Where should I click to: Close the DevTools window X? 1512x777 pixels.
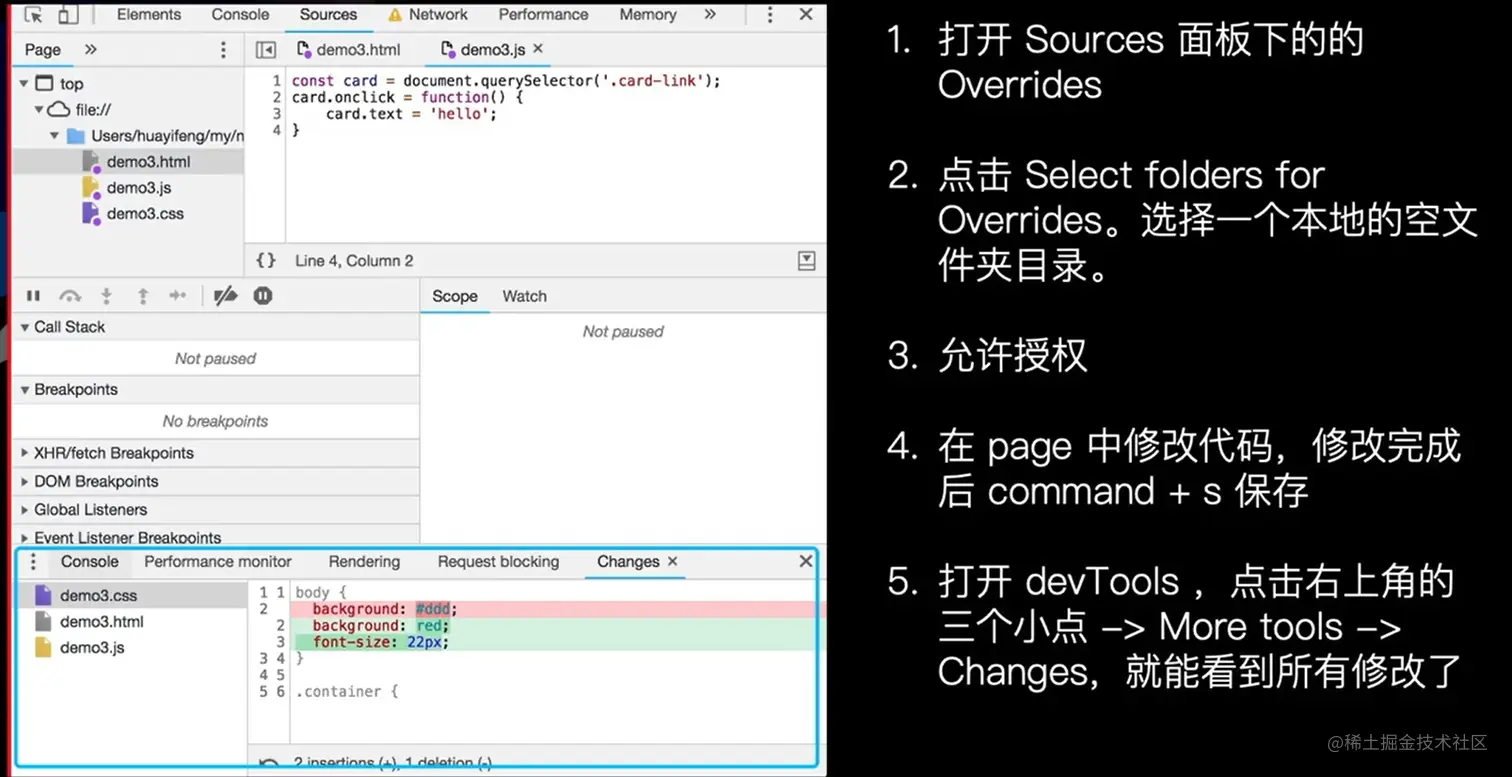pos(806,15)
